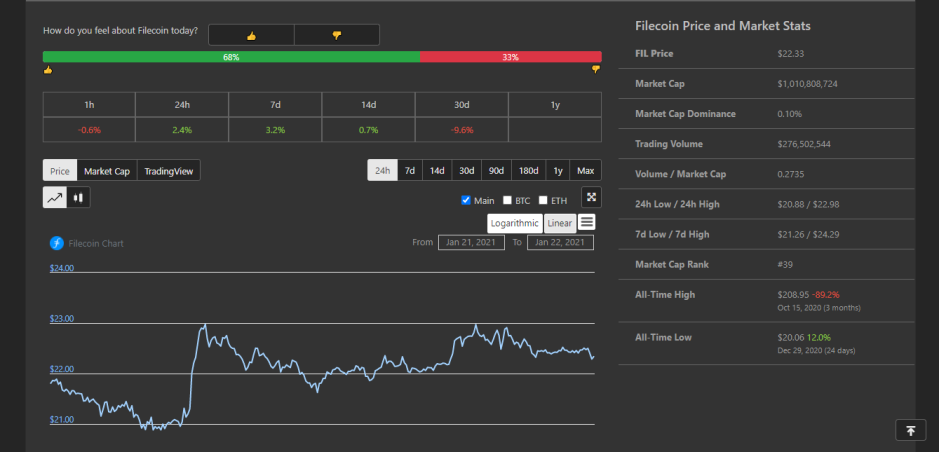Set chart scale to Logarithmic
939x452 pixels.
coord(515,223)
